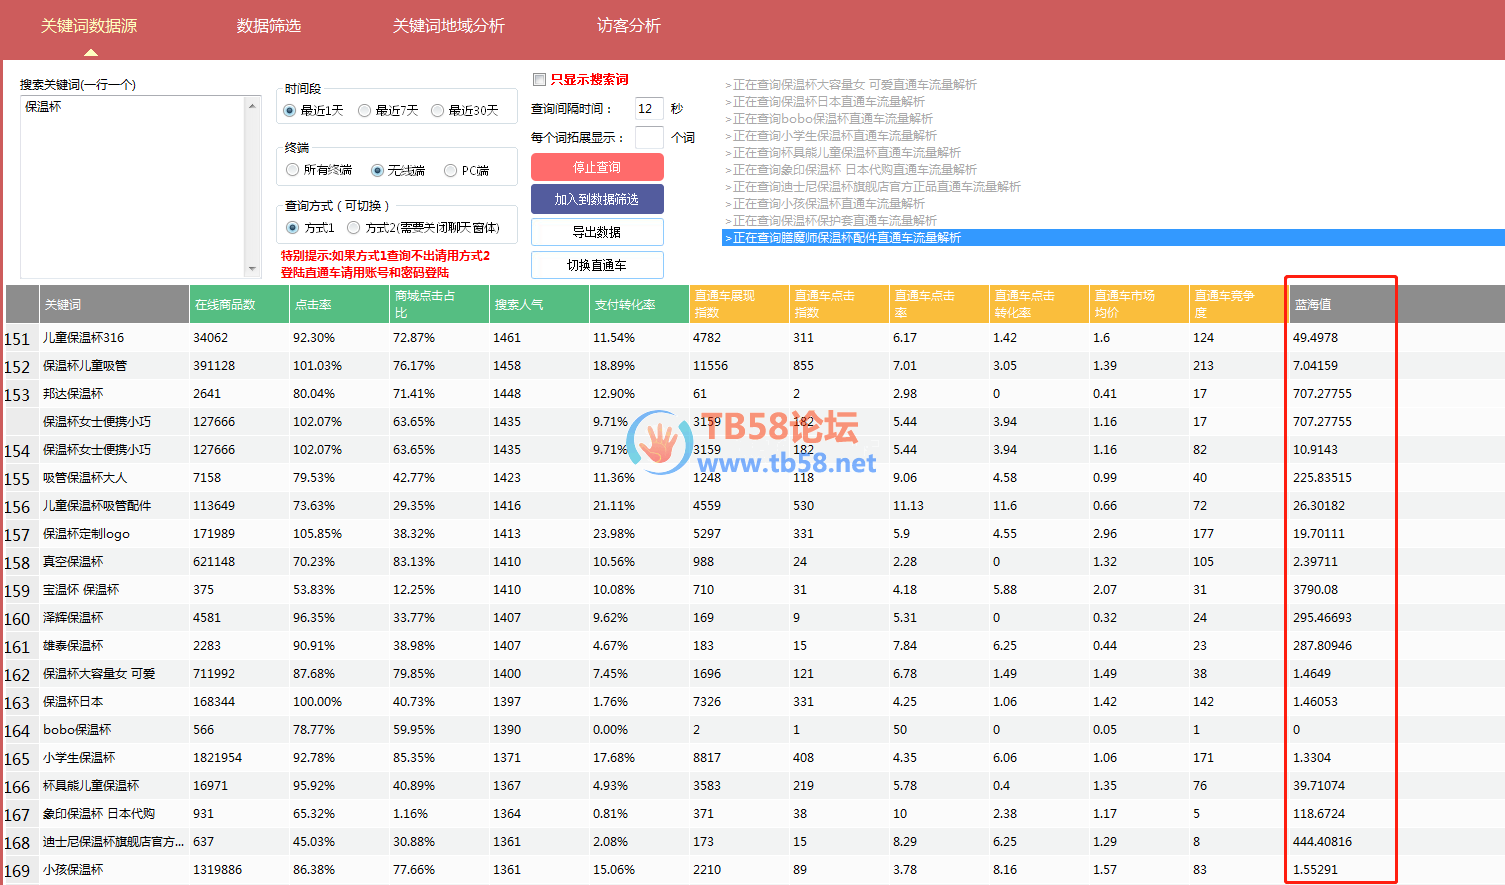Open the 关键词地域分析 tab
Screen dimensions: 1505x885
[448, 26]
